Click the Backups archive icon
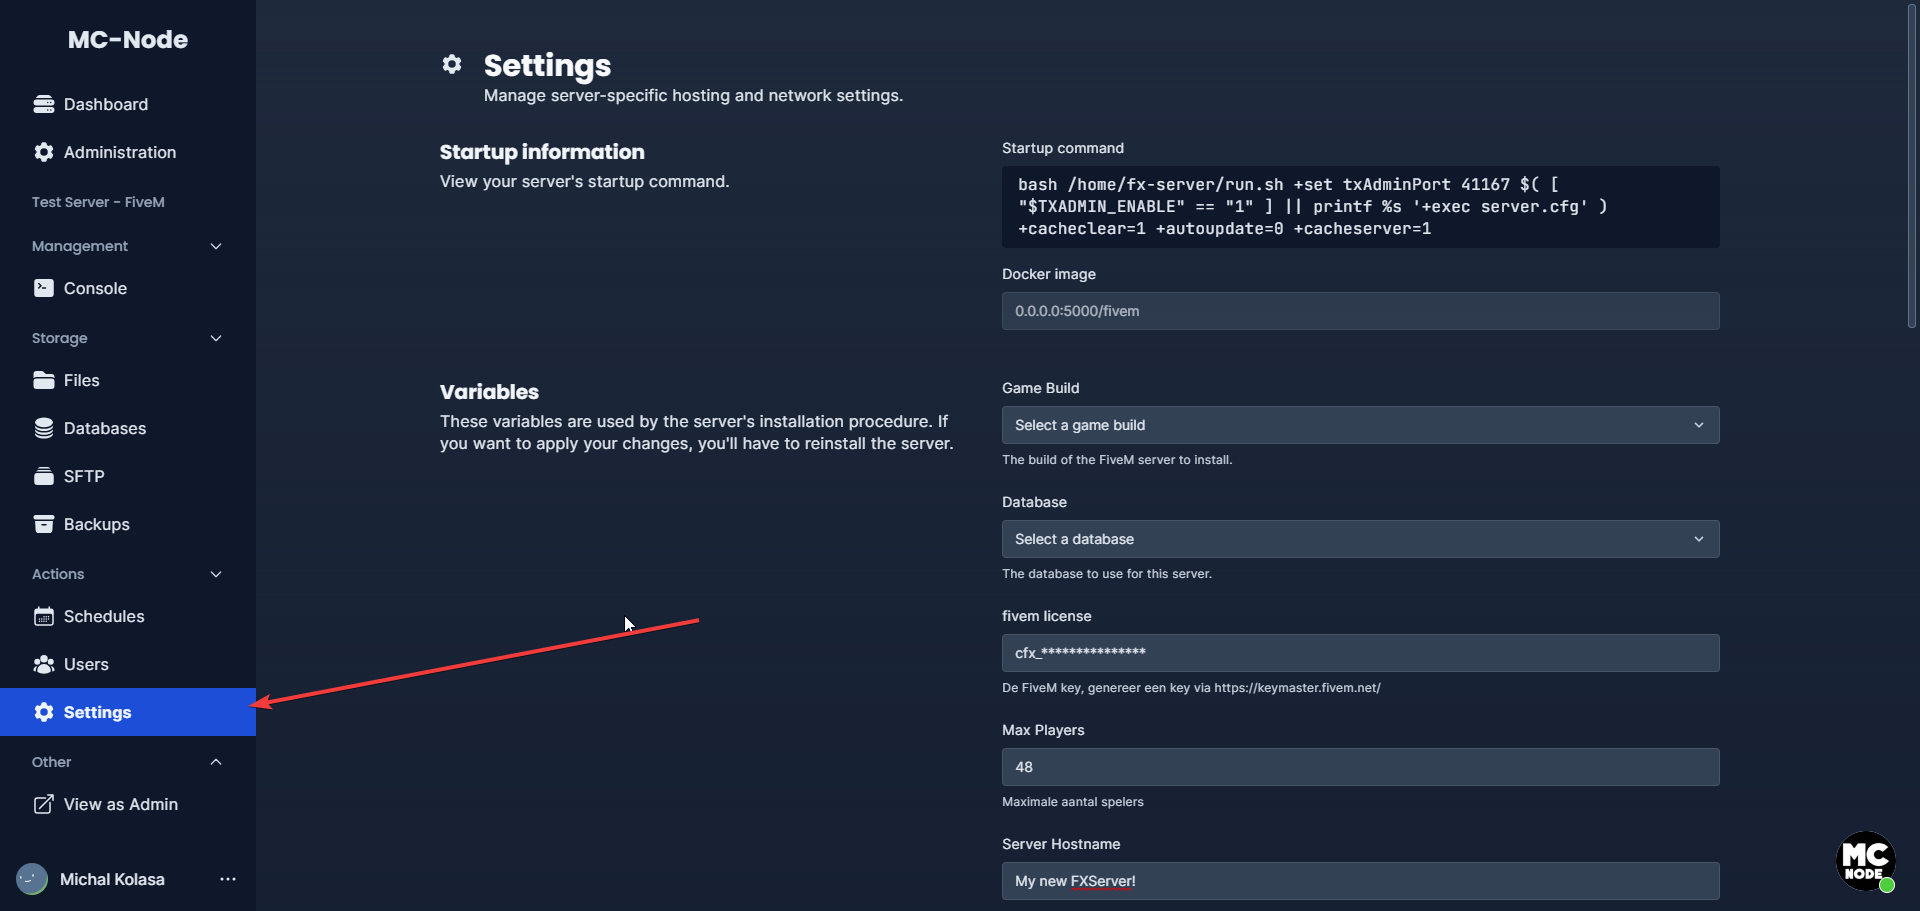 [43, 524]
